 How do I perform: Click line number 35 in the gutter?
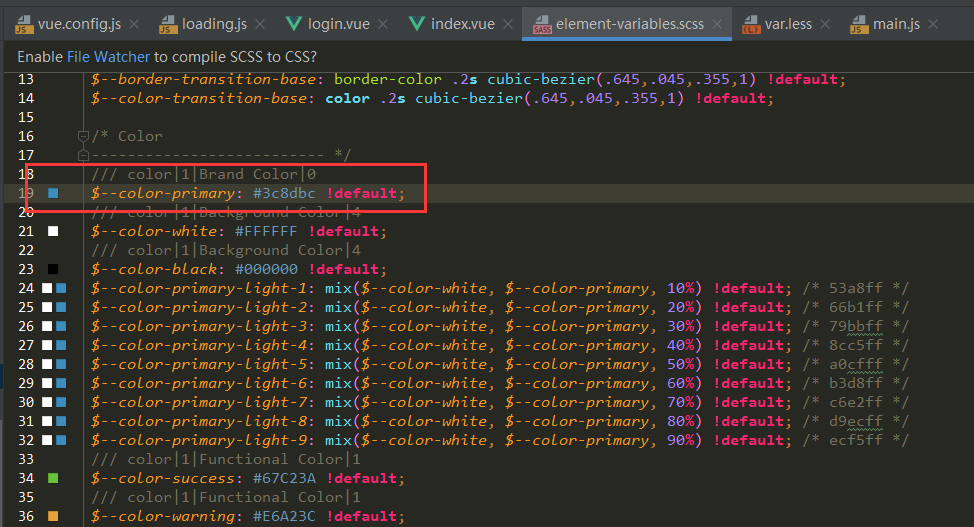pos(26,497)
